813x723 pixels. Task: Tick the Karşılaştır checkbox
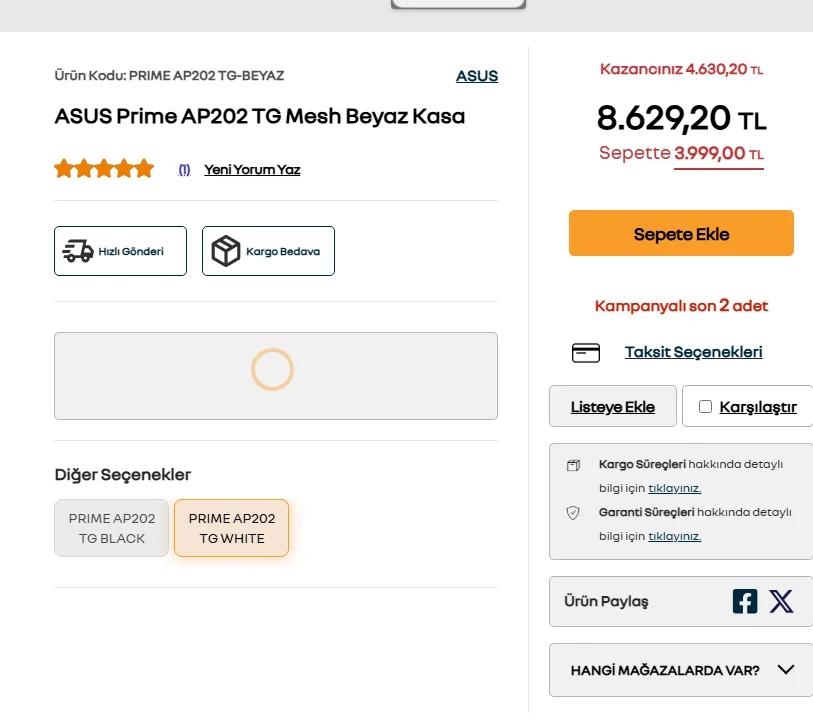click(705, 406)
